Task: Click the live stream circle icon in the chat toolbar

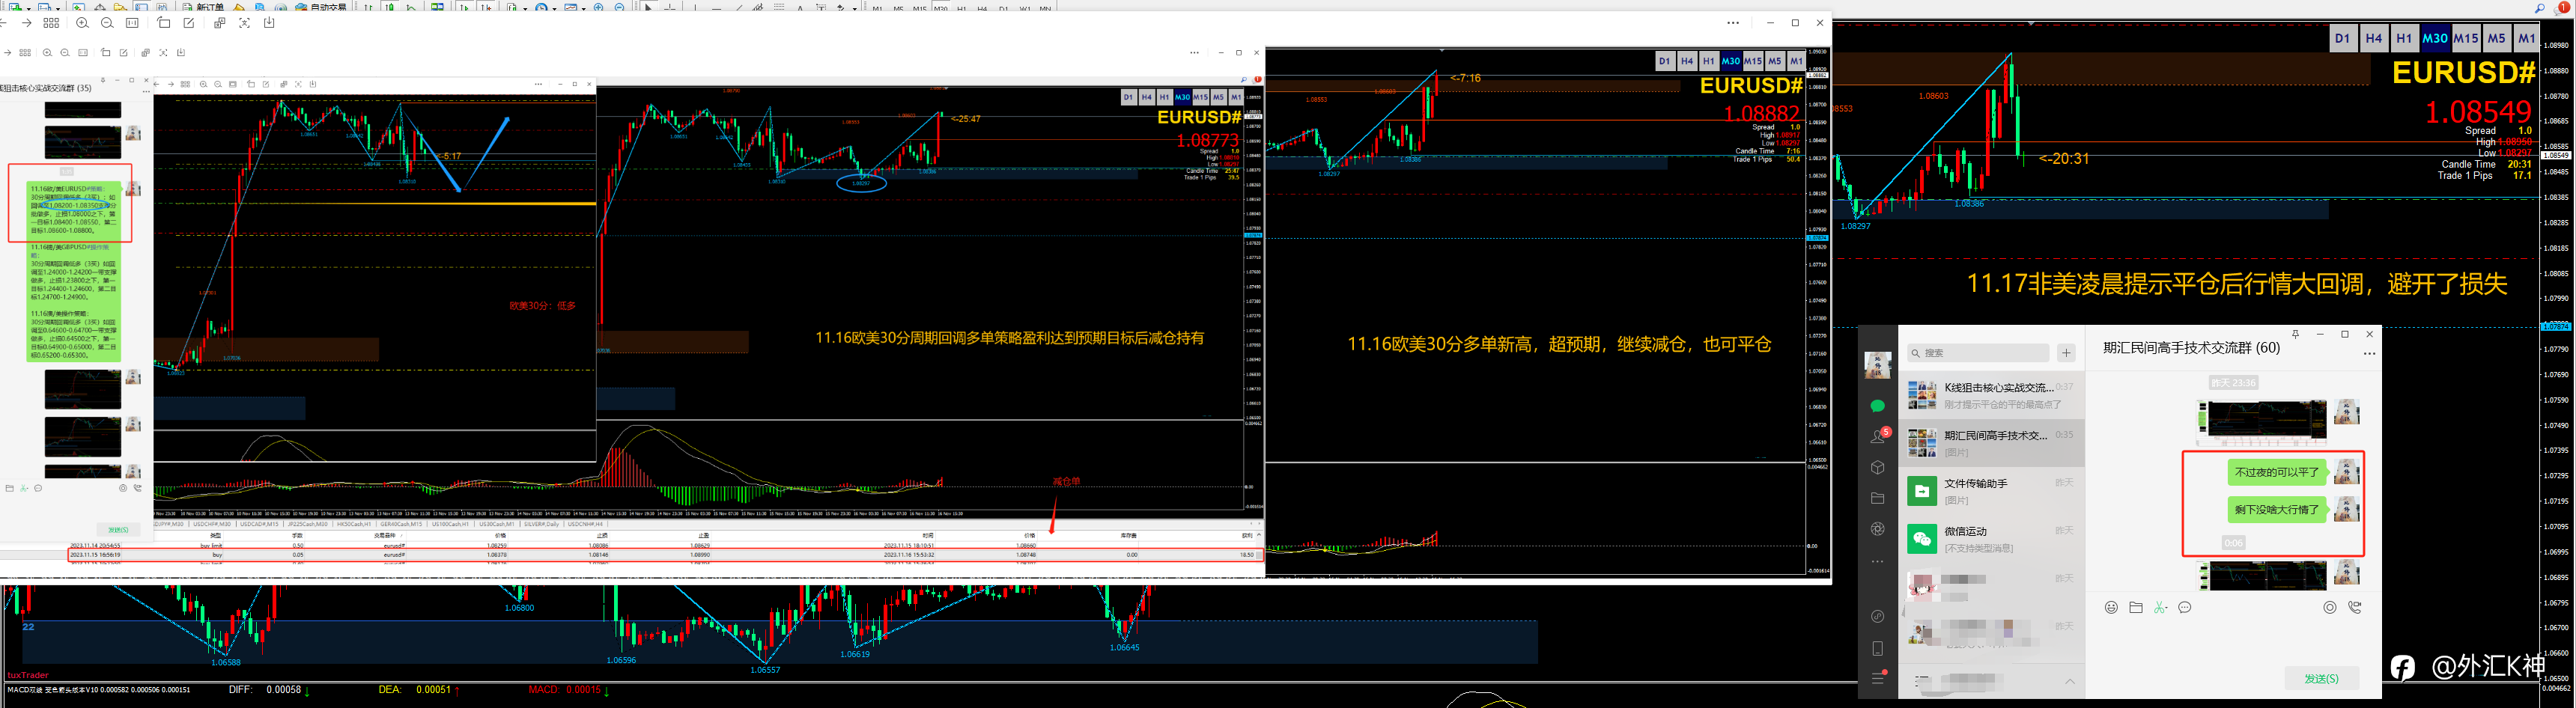Action: pos(2330,607)
